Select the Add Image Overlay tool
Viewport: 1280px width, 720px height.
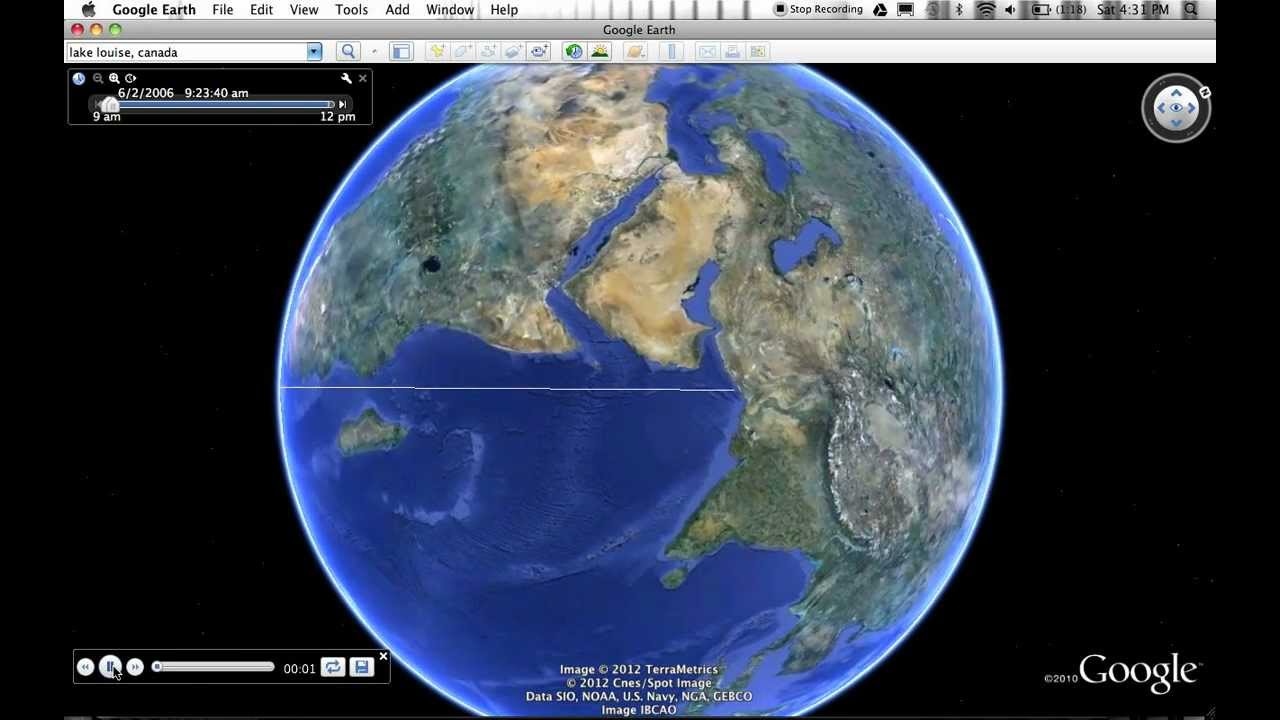pyautogui.click(x=514, y=51)
